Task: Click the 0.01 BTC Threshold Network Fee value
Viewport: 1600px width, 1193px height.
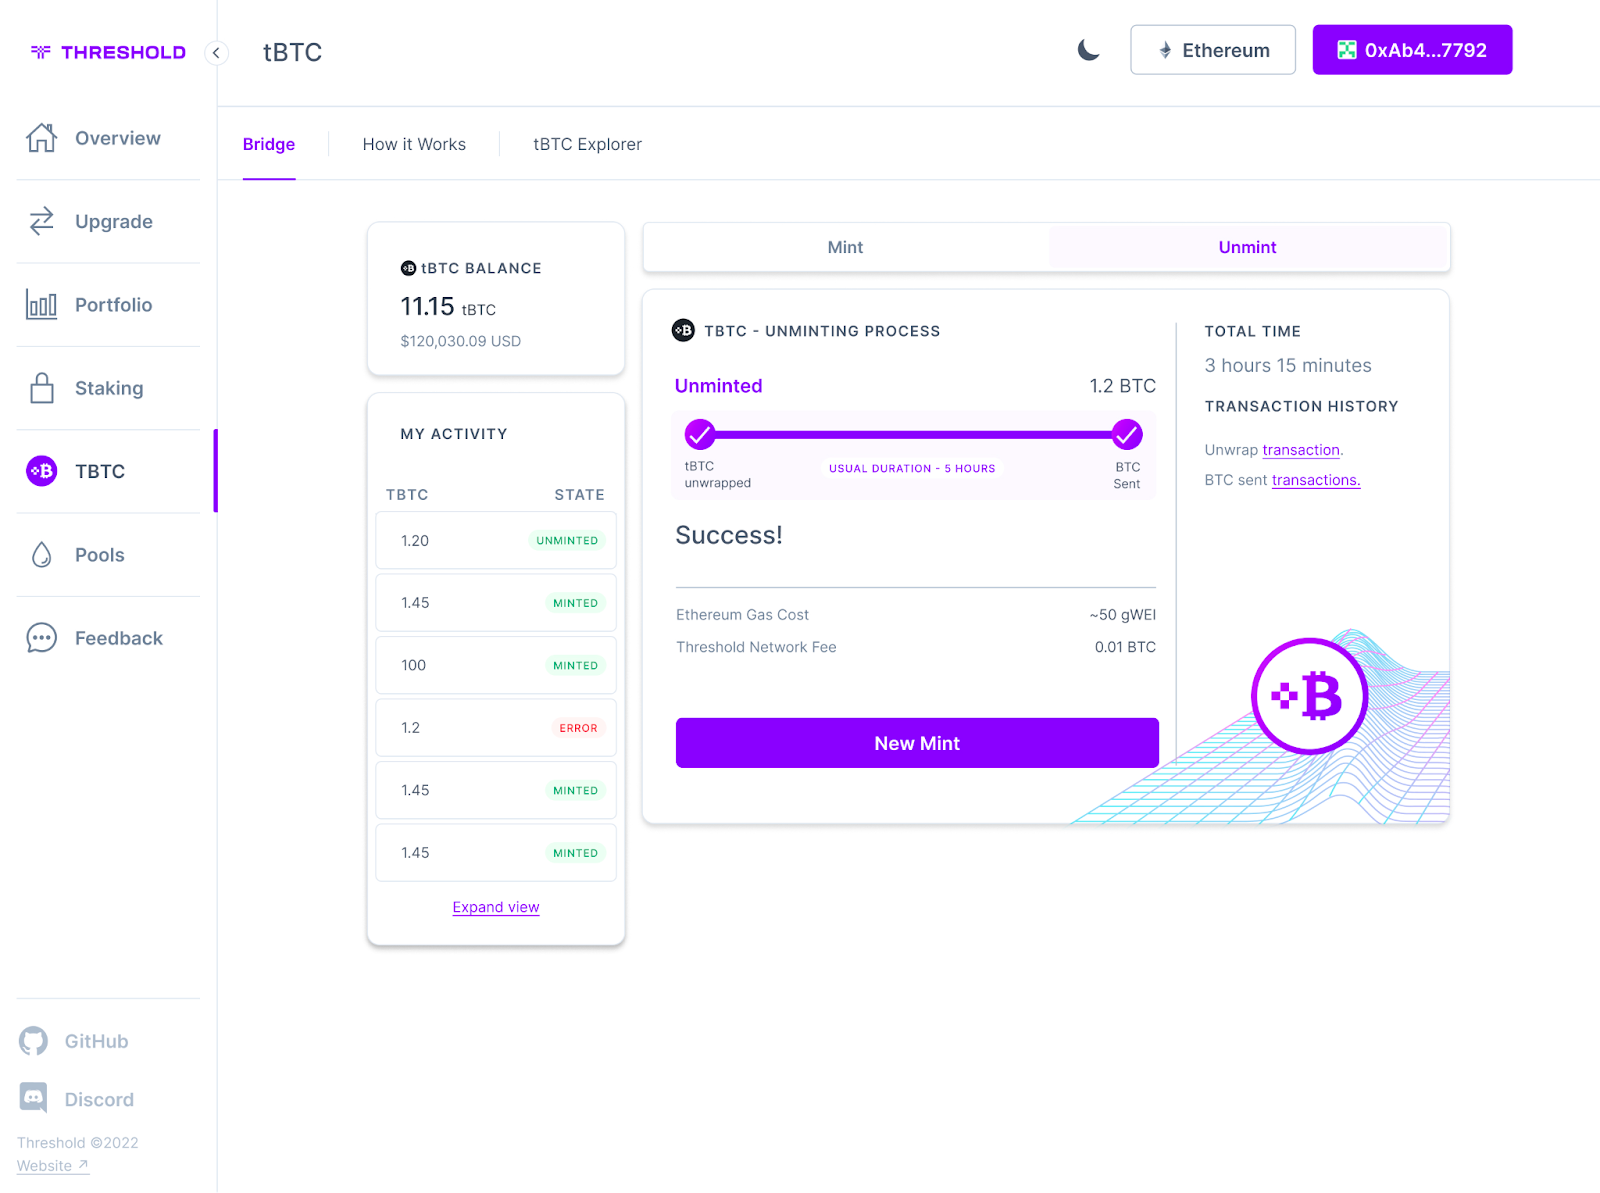Action: pos(1125,647)
